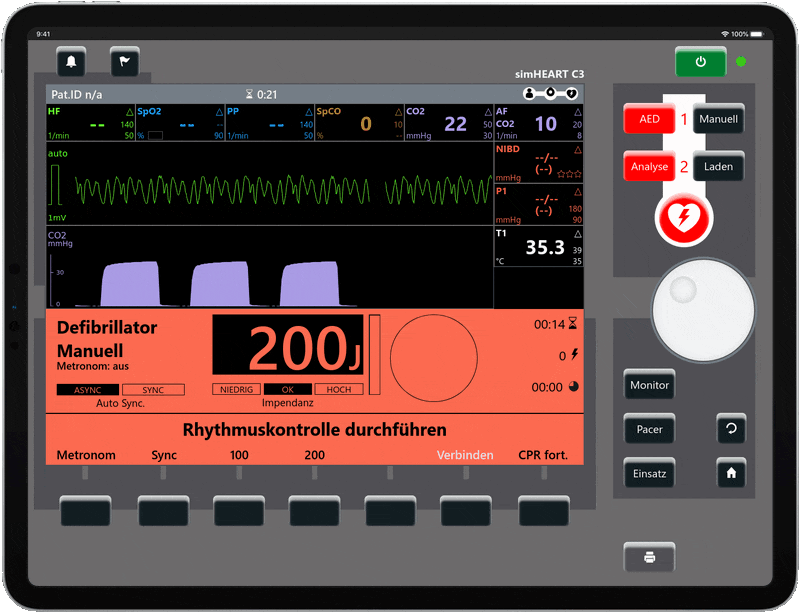Tap the Metronom: aus status text

point(93,366)
